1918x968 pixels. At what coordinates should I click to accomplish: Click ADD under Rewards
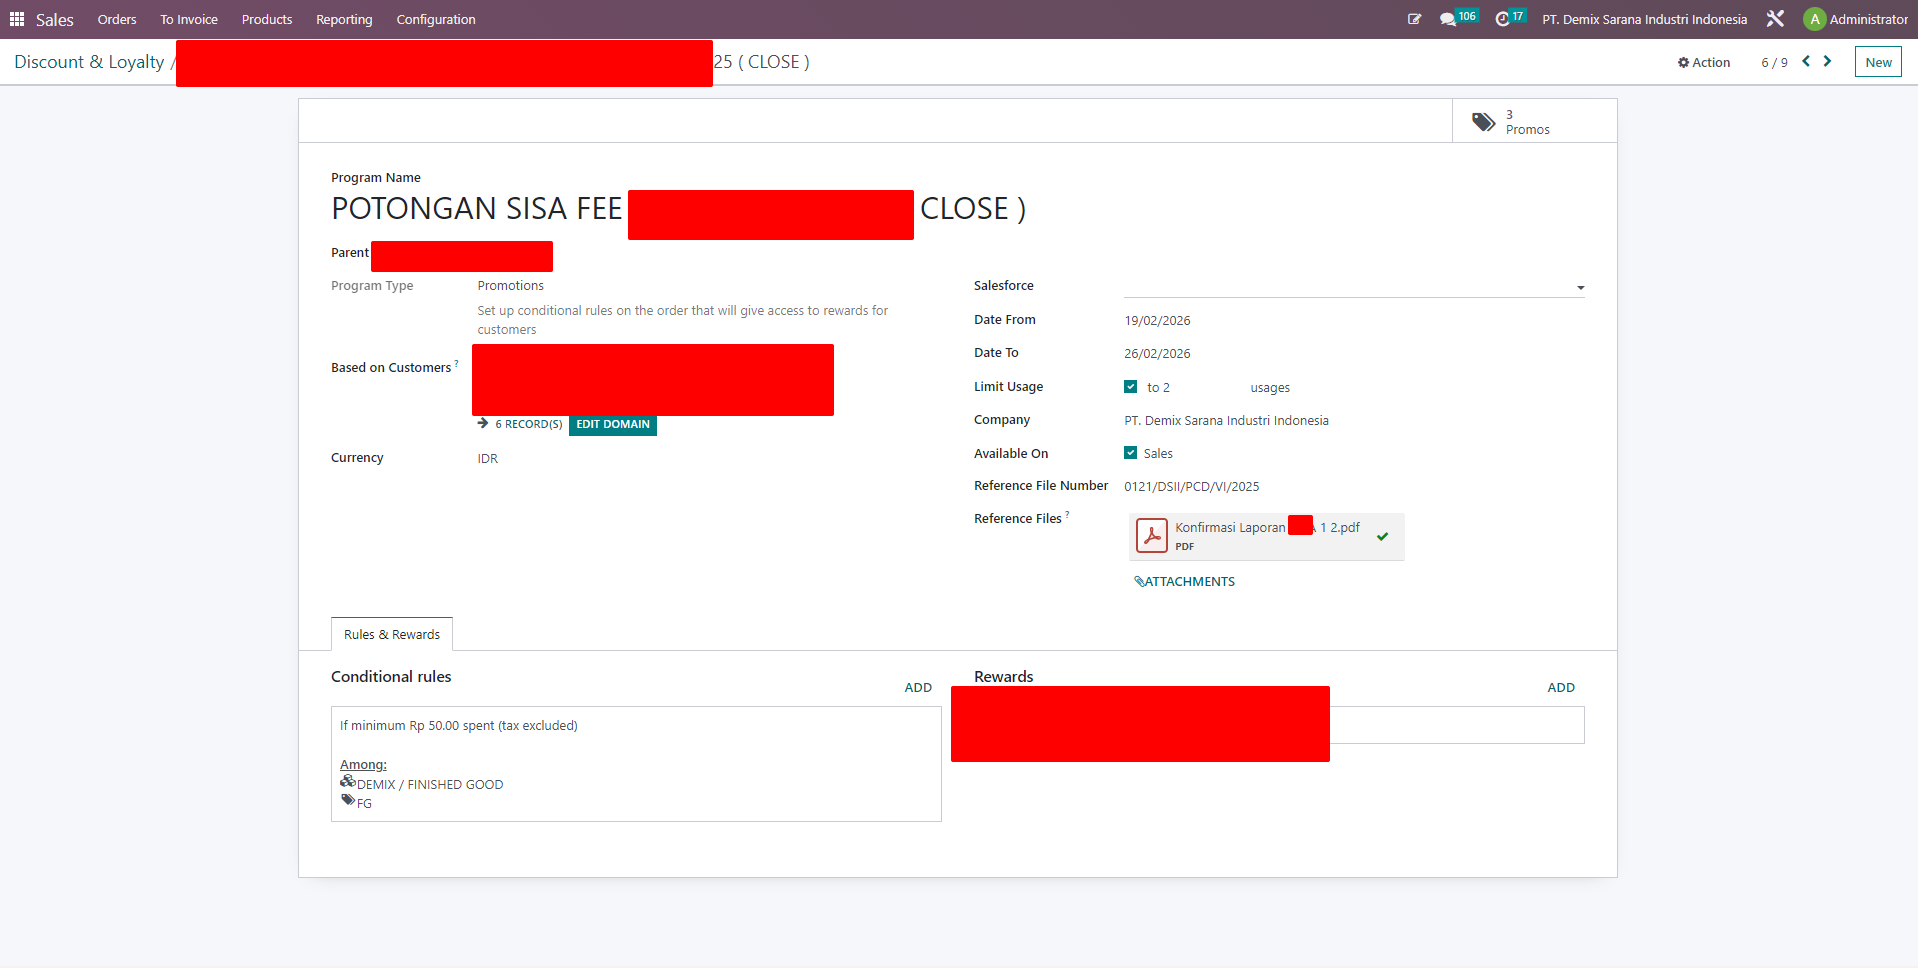[1561, 688]
